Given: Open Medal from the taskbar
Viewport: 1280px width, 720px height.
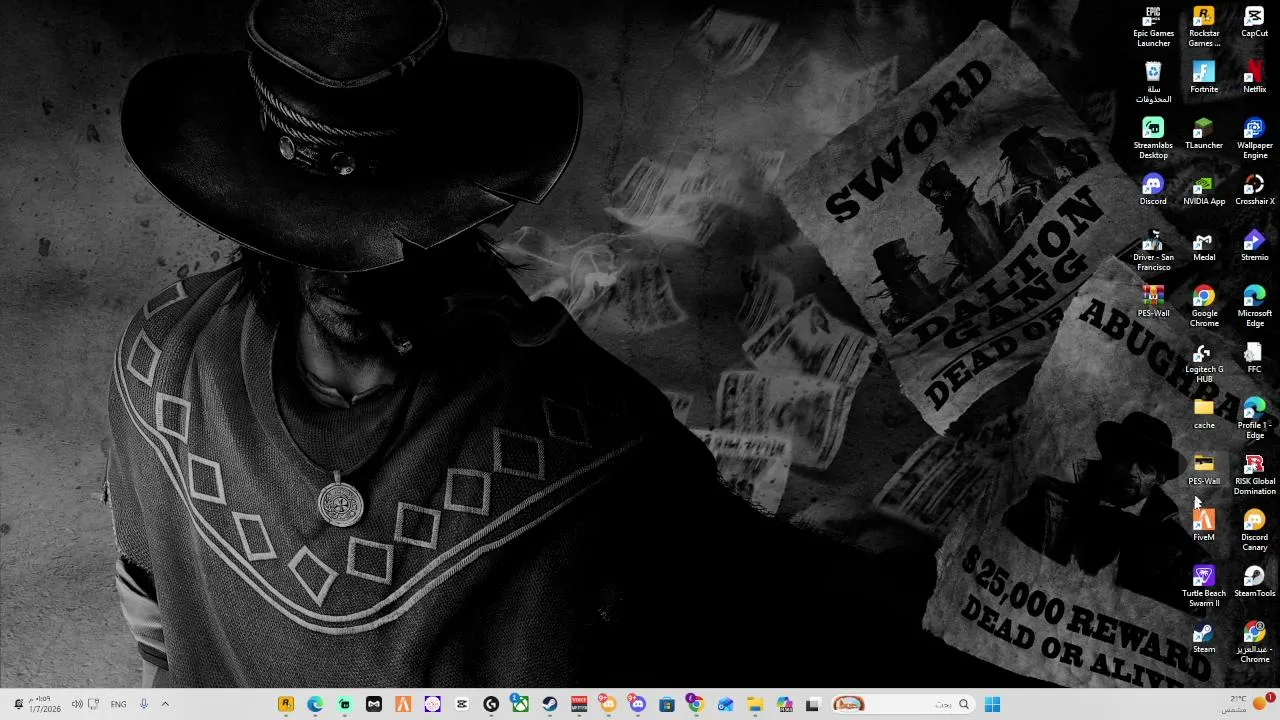Looking at the screenshot, I should coord(373,704).
